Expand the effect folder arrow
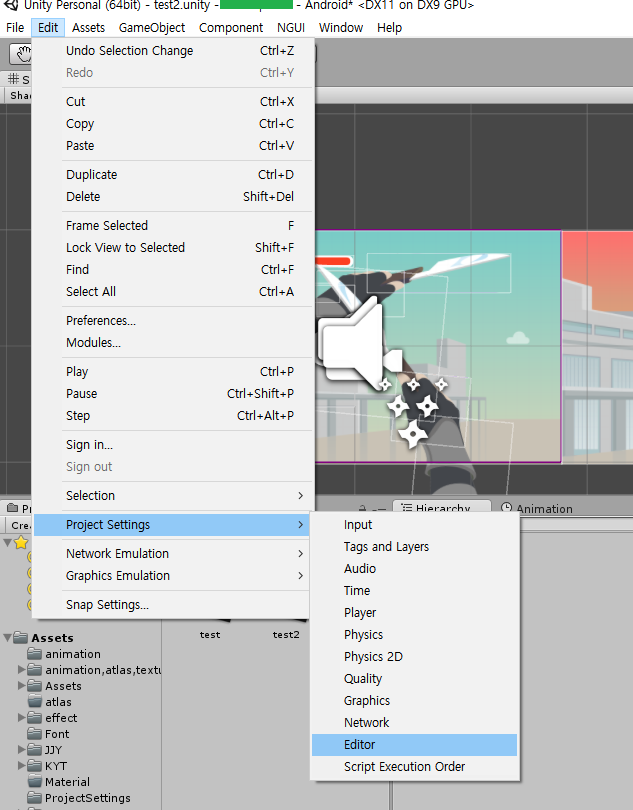The width and height of the screenshot is (633, 810). point(22,718)
